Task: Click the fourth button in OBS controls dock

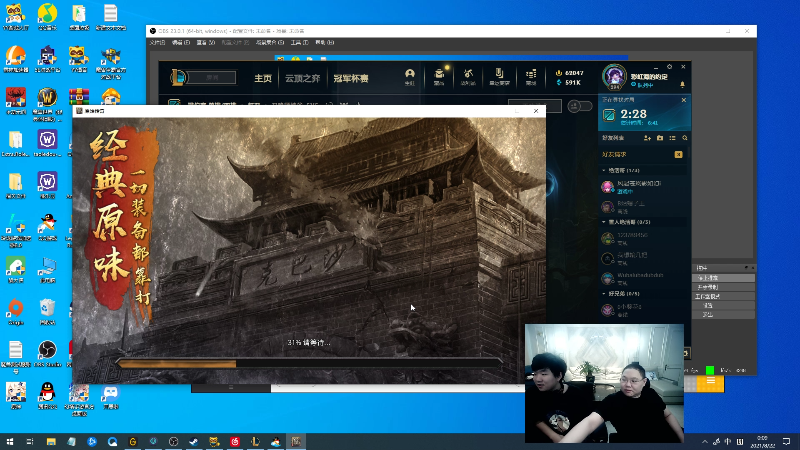Action: pos(723,306)
